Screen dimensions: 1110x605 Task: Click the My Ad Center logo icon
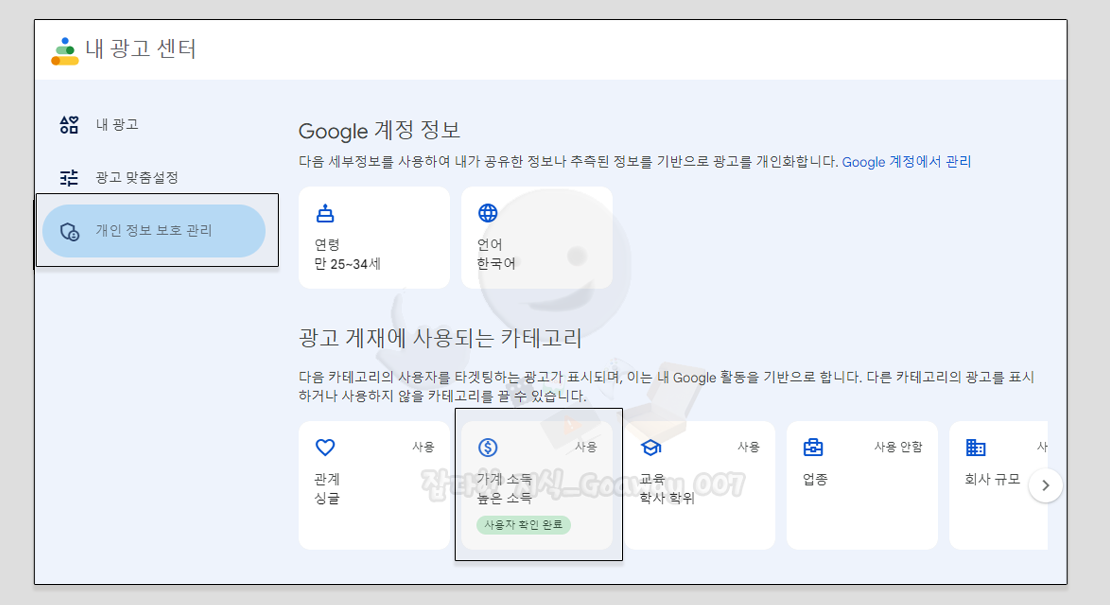[64, 51]
